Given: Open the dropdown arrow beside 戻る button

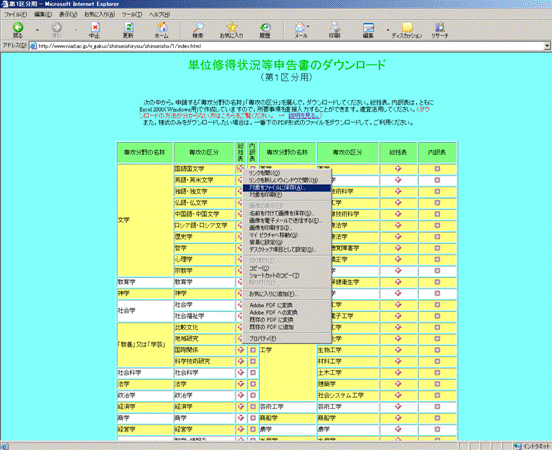Looking at the screenshot, I should (x=37, y=30).
